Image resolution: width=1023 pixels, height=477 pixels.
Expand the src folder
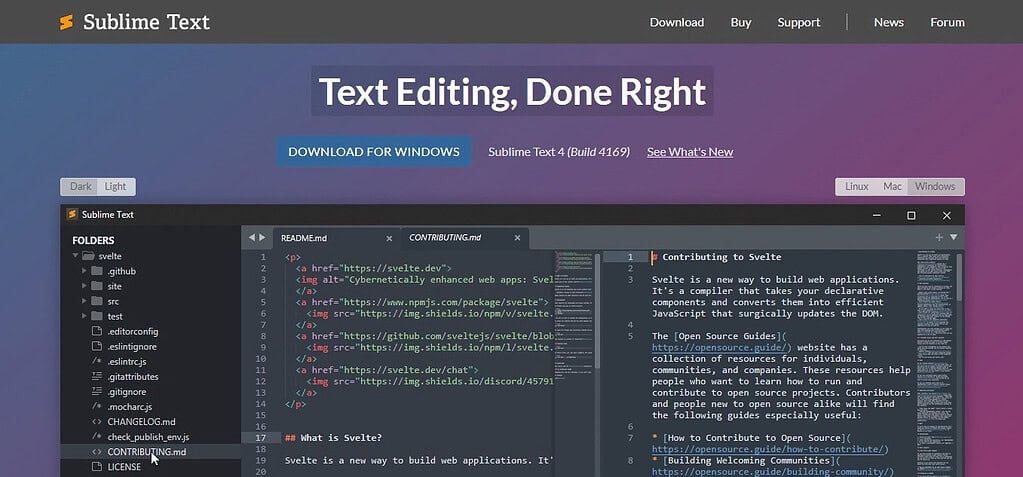click(84, 301)
